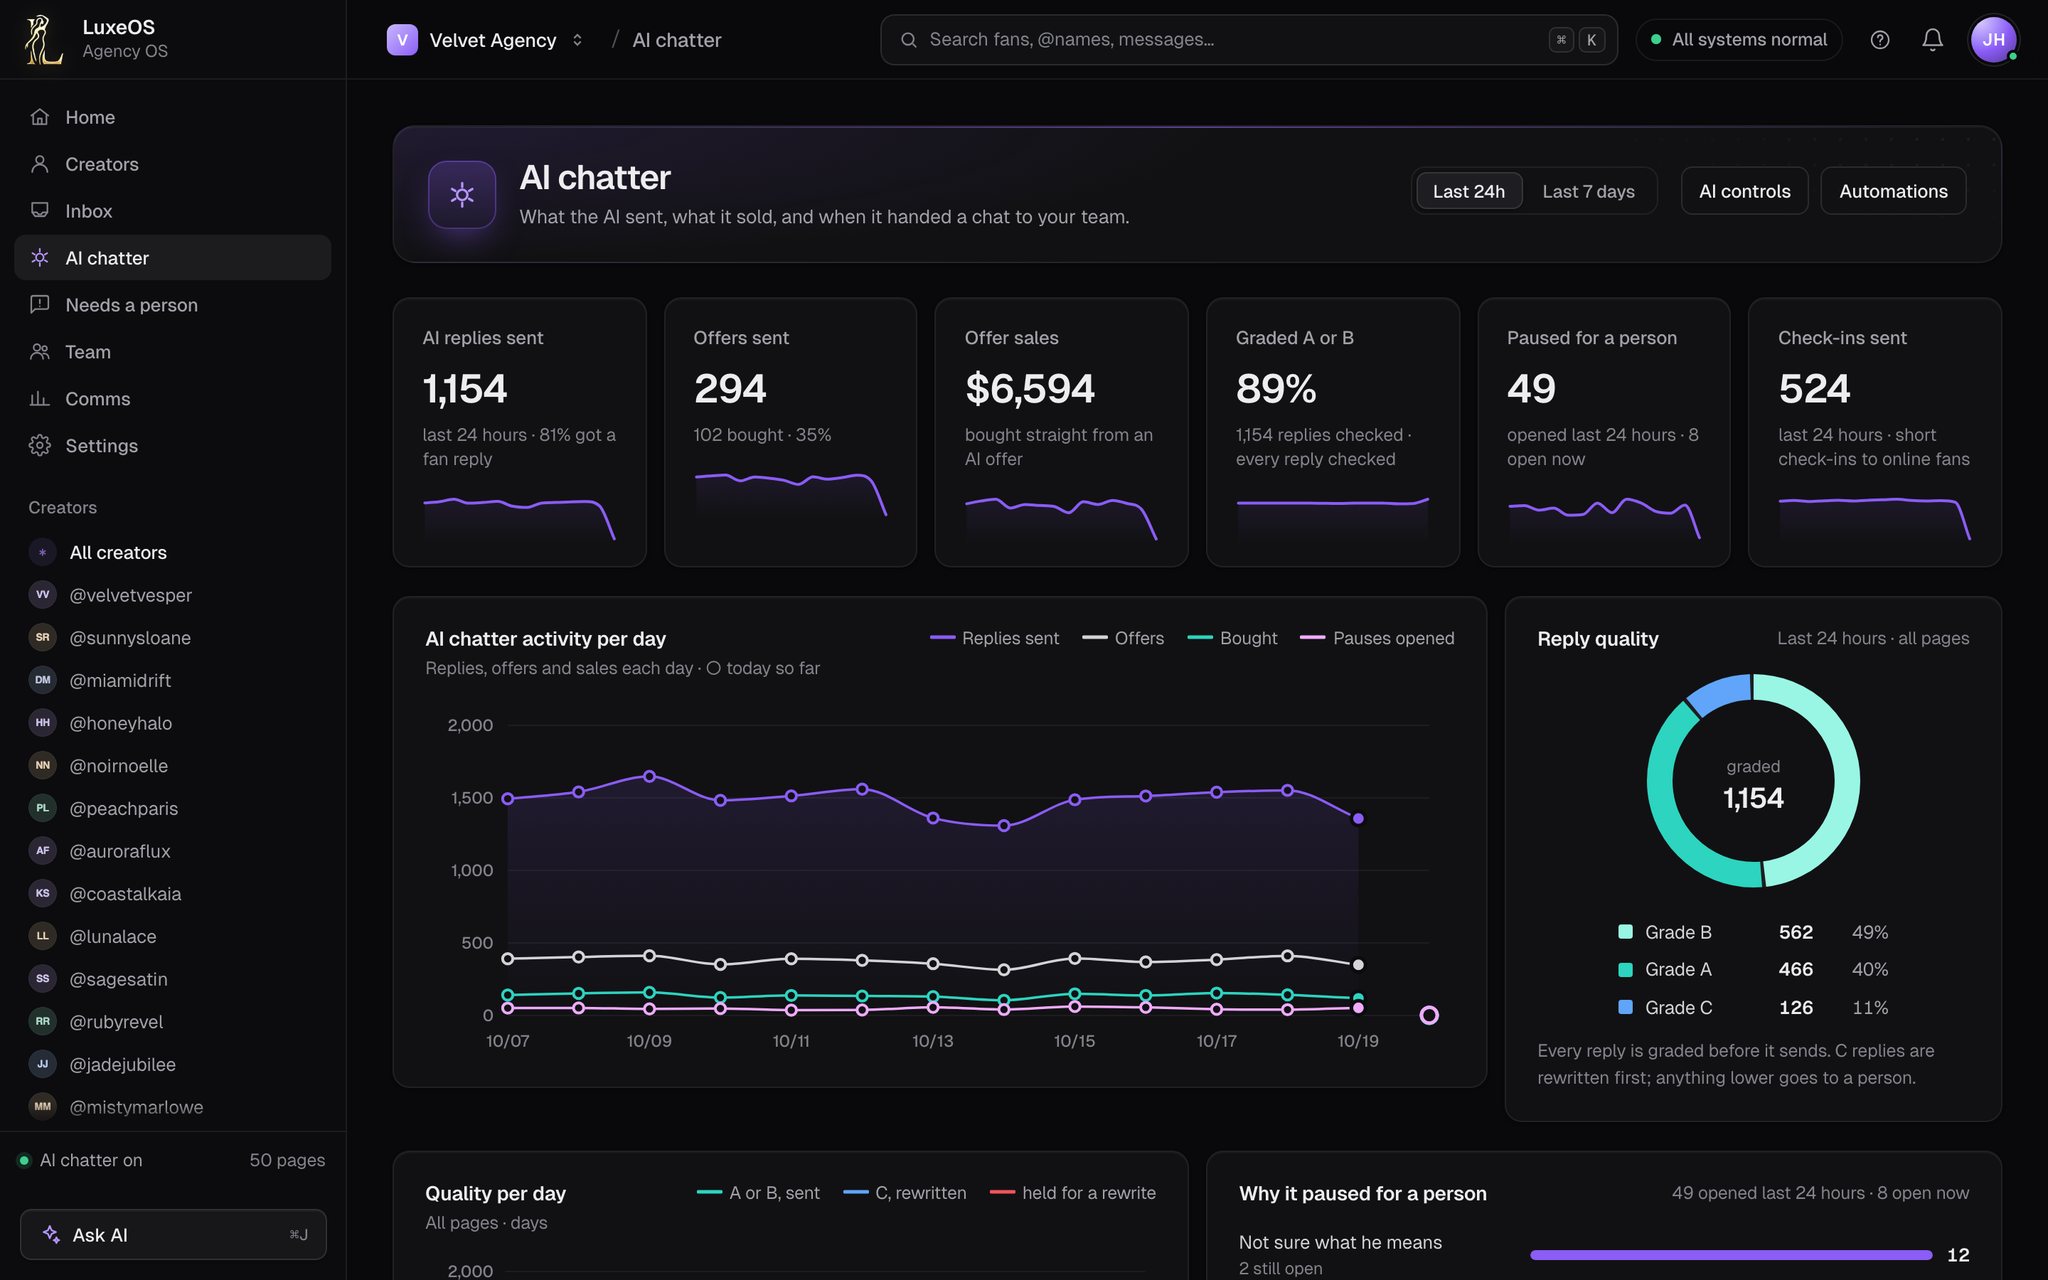Toggle held for a rewrite legend

pos(1073,1193)
